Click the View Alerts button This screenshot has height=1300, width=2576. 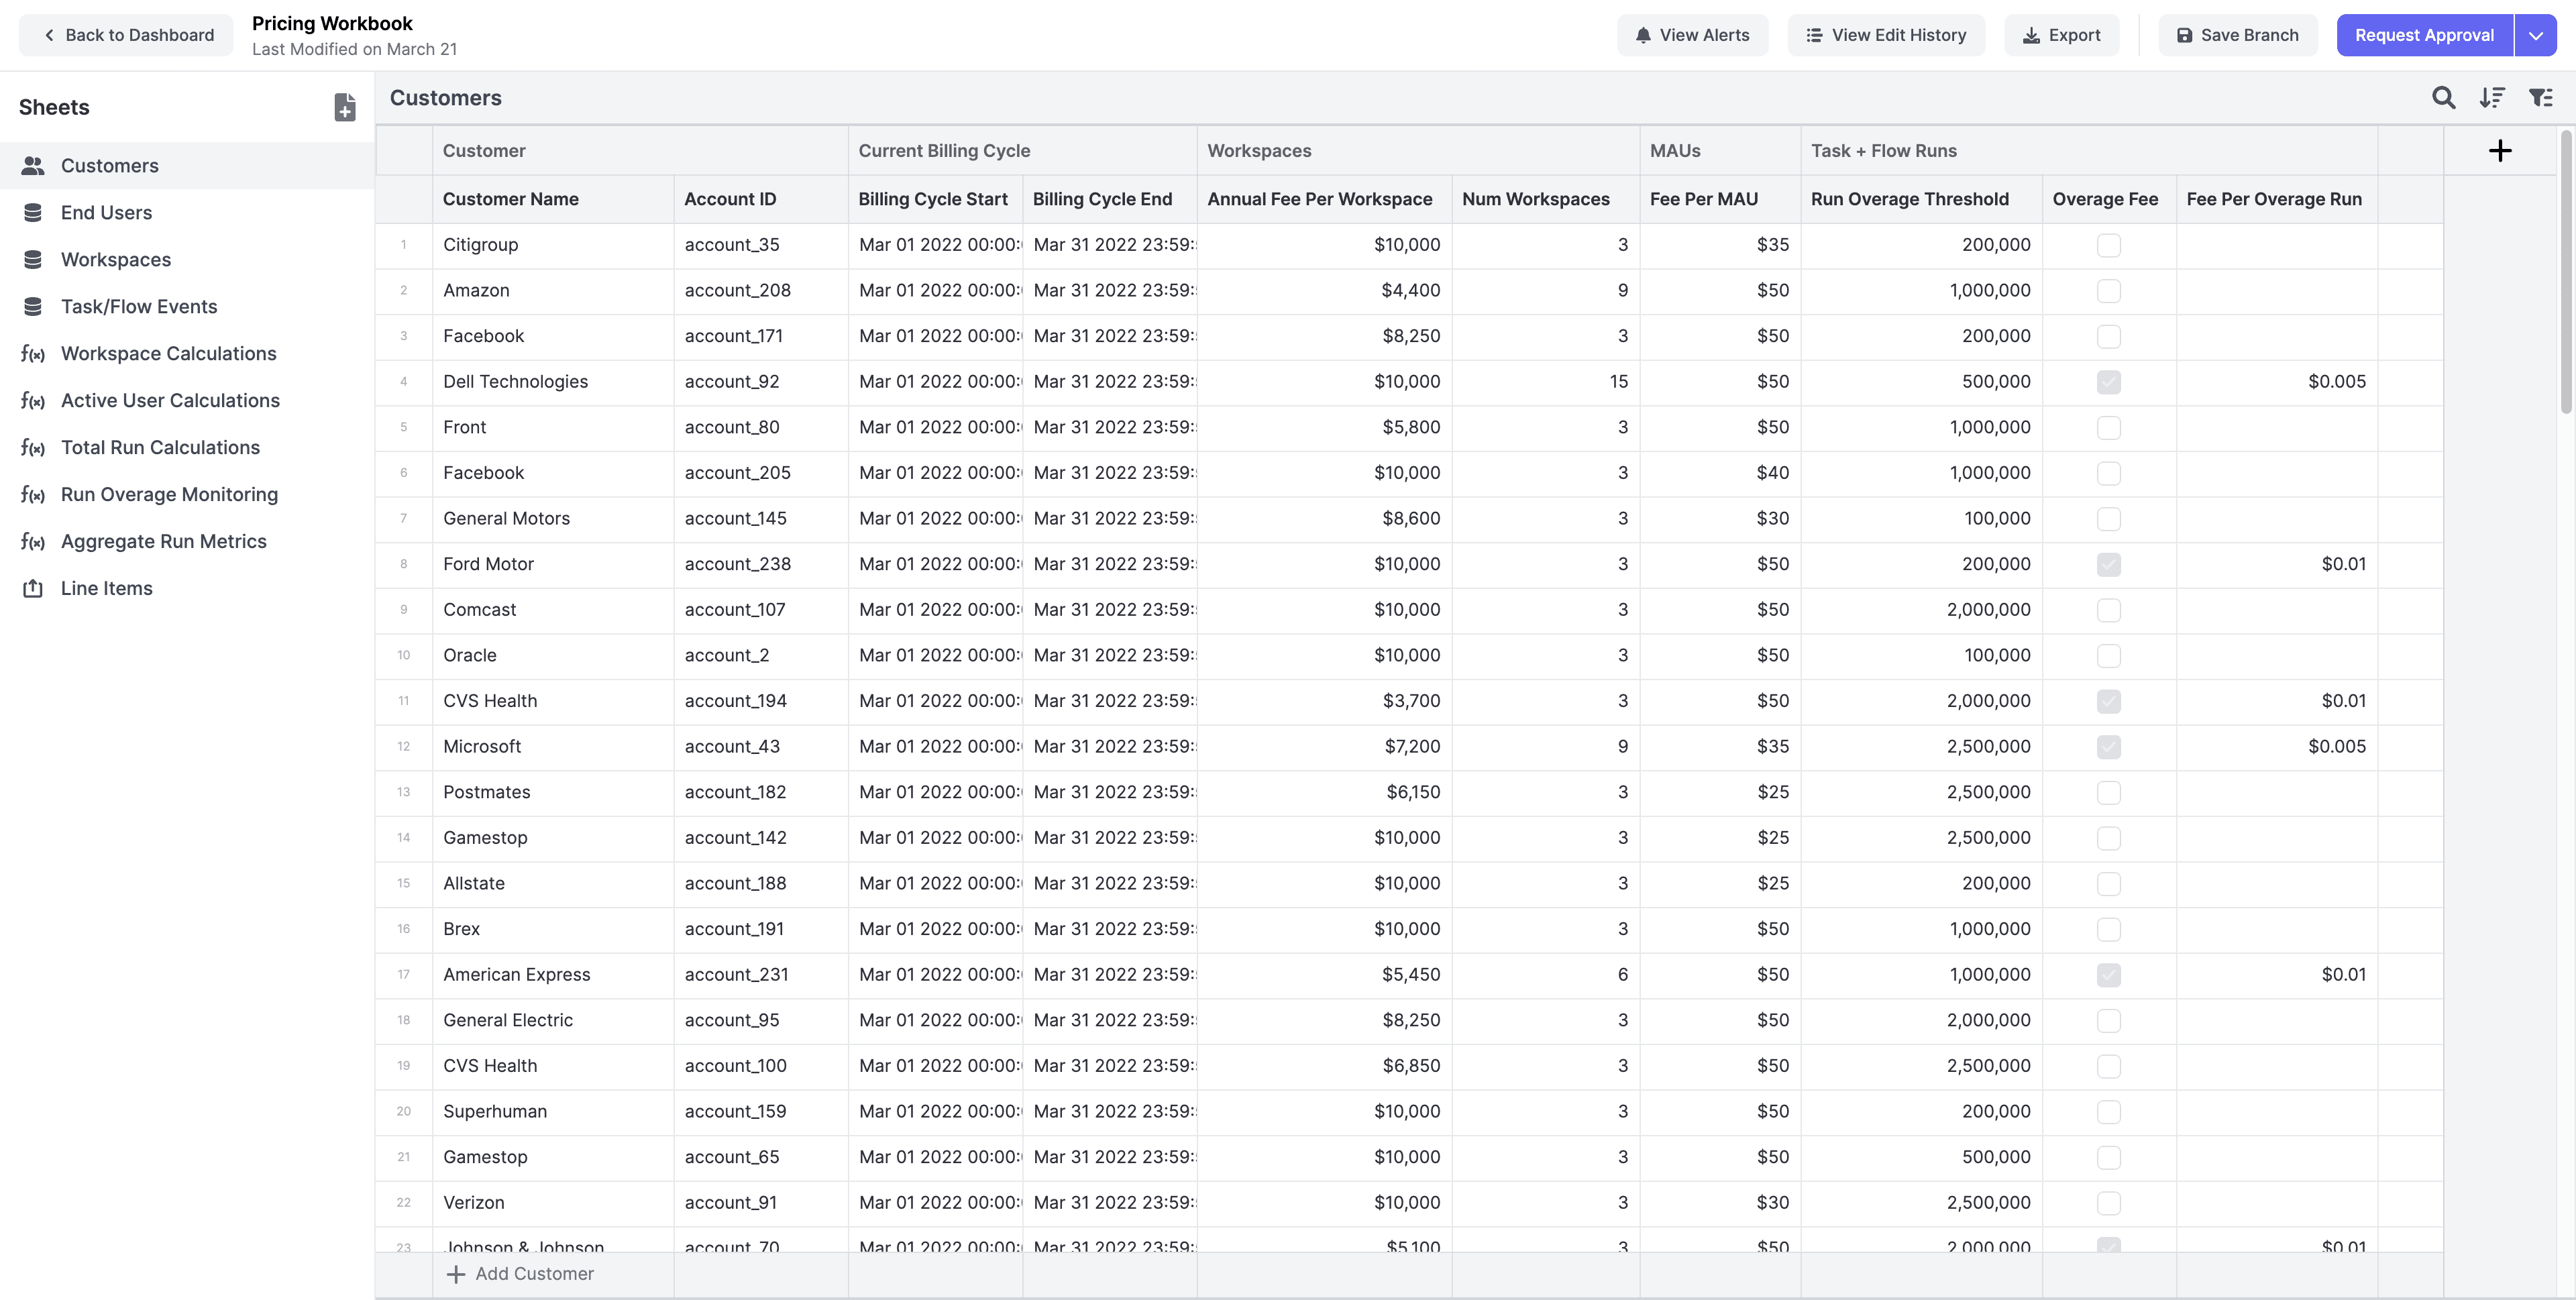pos(1692,35)
